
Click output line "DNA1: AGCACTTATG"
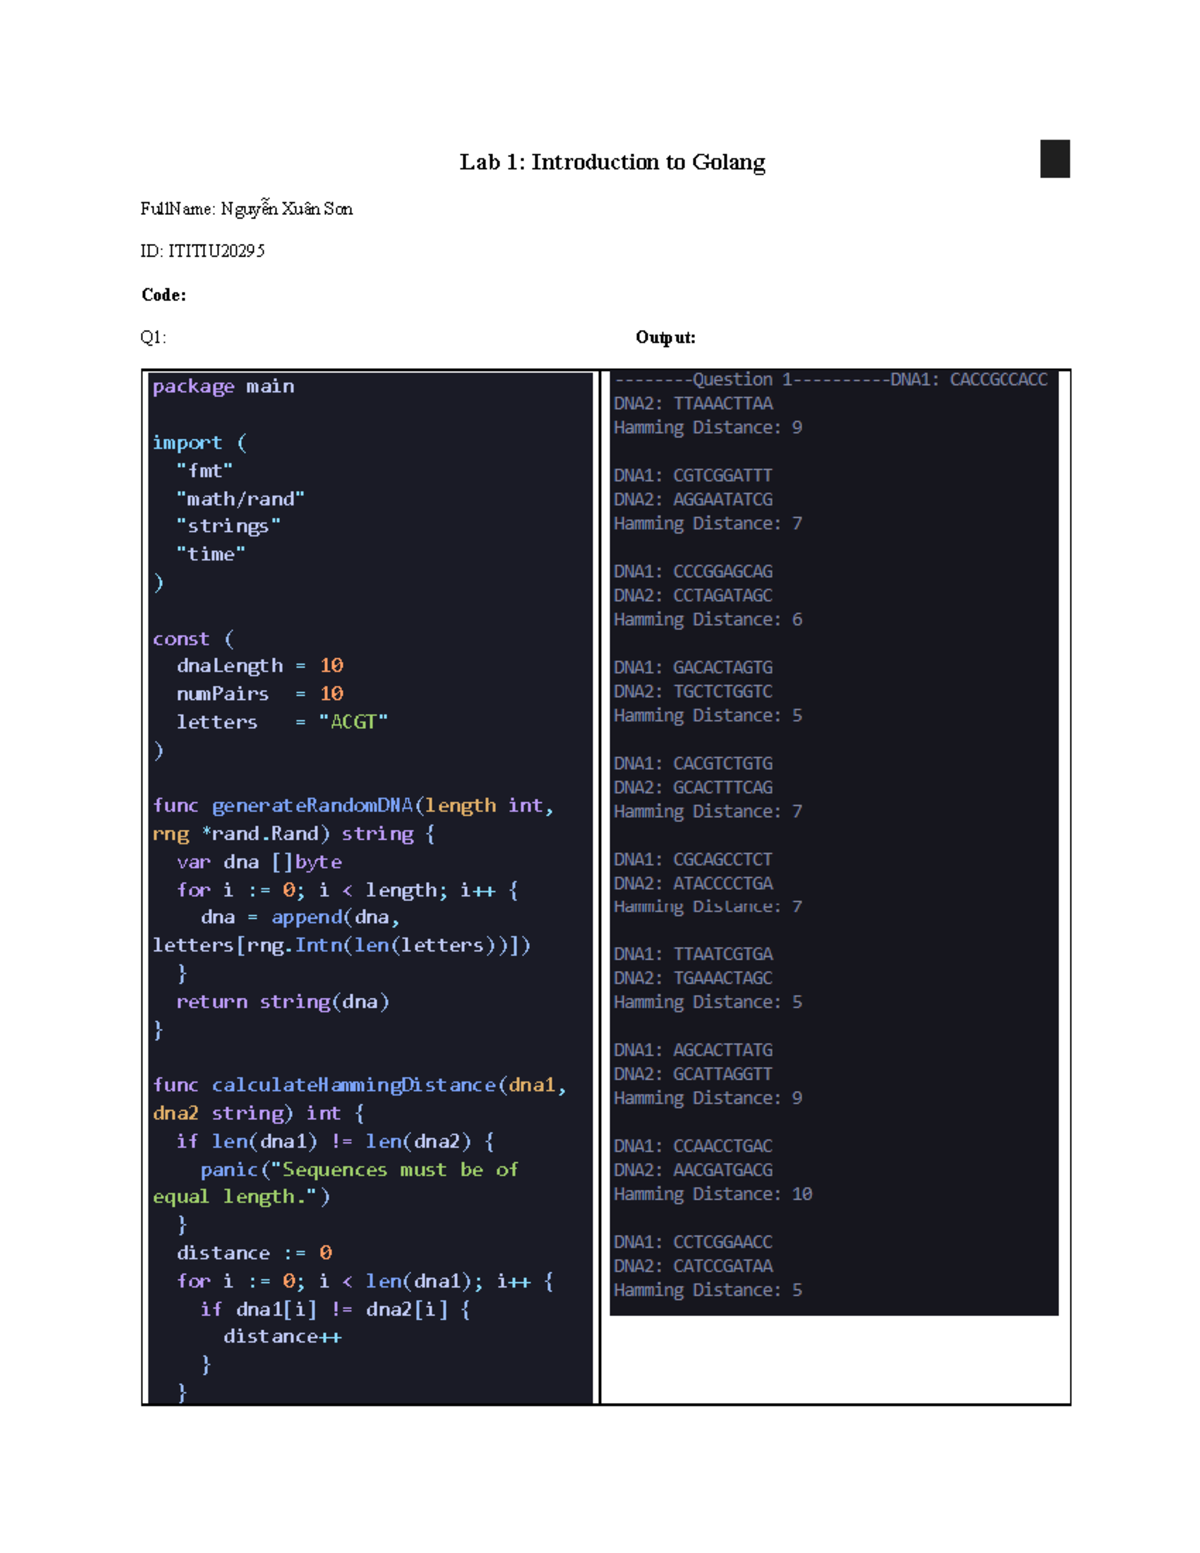[693, 1051]
